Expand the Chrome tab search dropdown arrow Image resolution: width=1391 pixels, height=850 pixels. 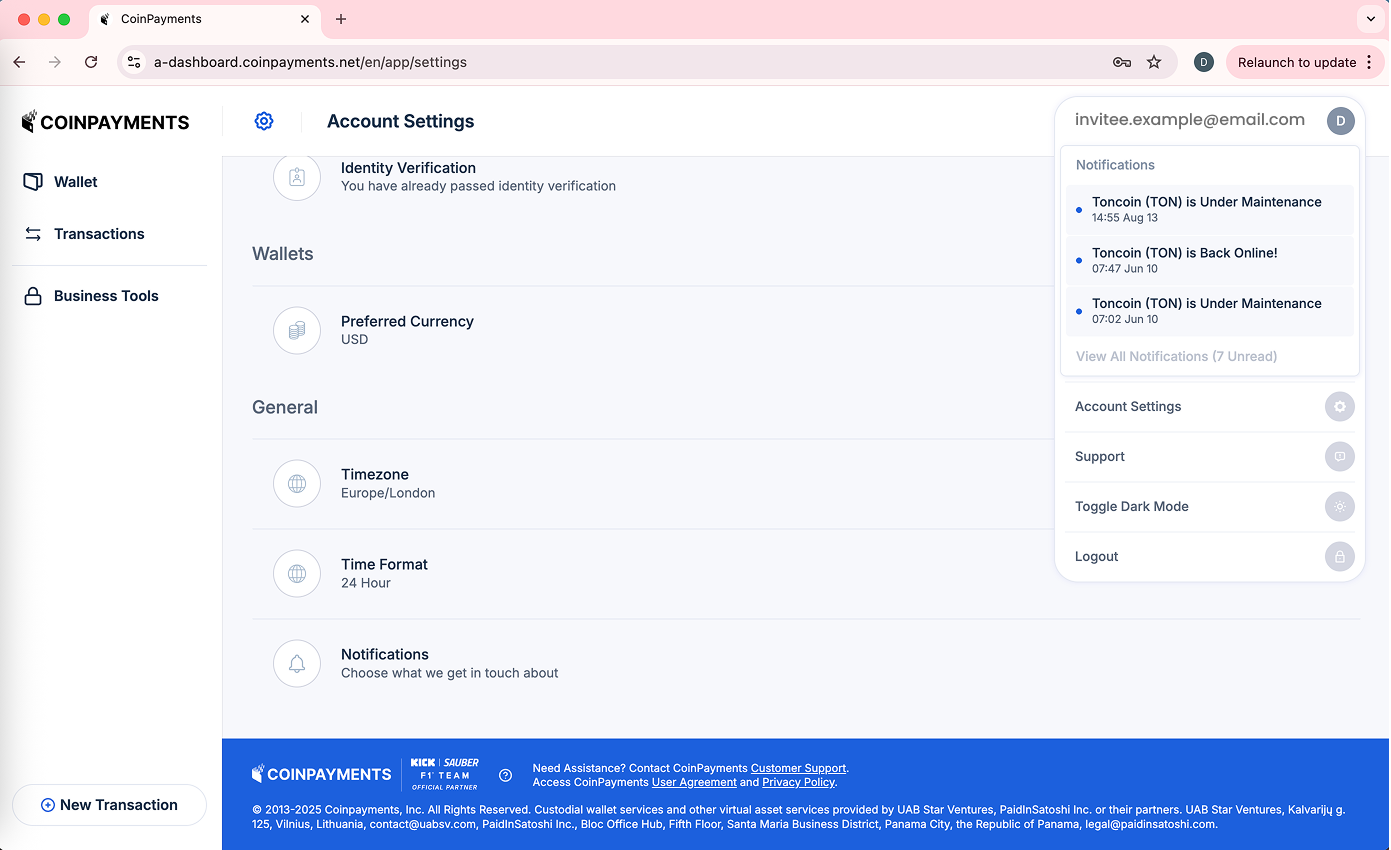[x=1370, y=19]
